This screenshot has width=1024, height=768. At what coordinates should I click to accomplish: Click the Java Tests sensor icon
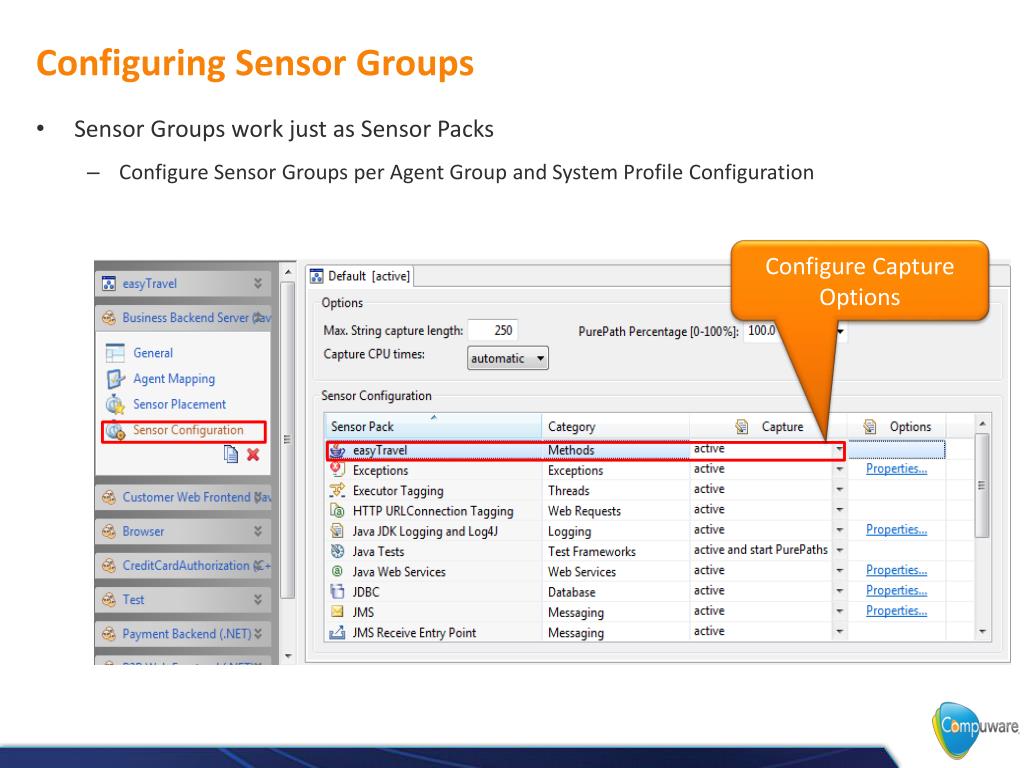337,551
